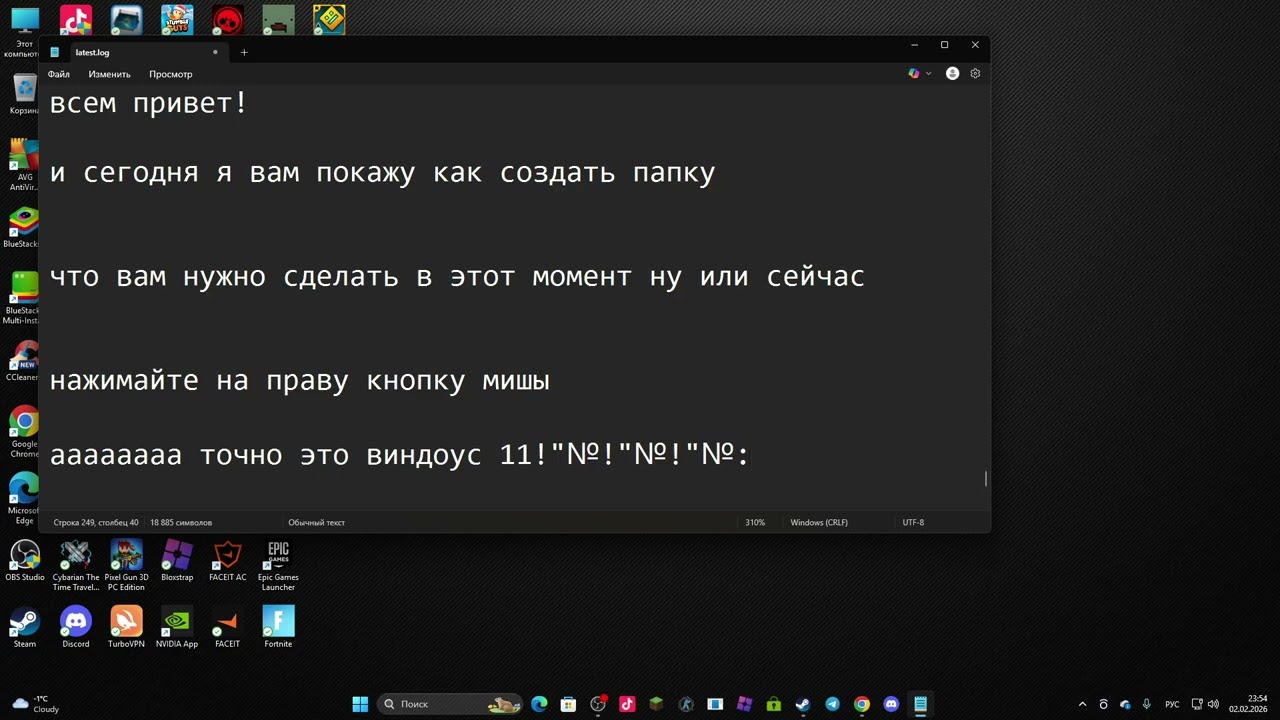Click the Notepad vertical scrollbar thumb
Image resolution: width=1280 pixels, height=720 pixels.
point(986,479)
